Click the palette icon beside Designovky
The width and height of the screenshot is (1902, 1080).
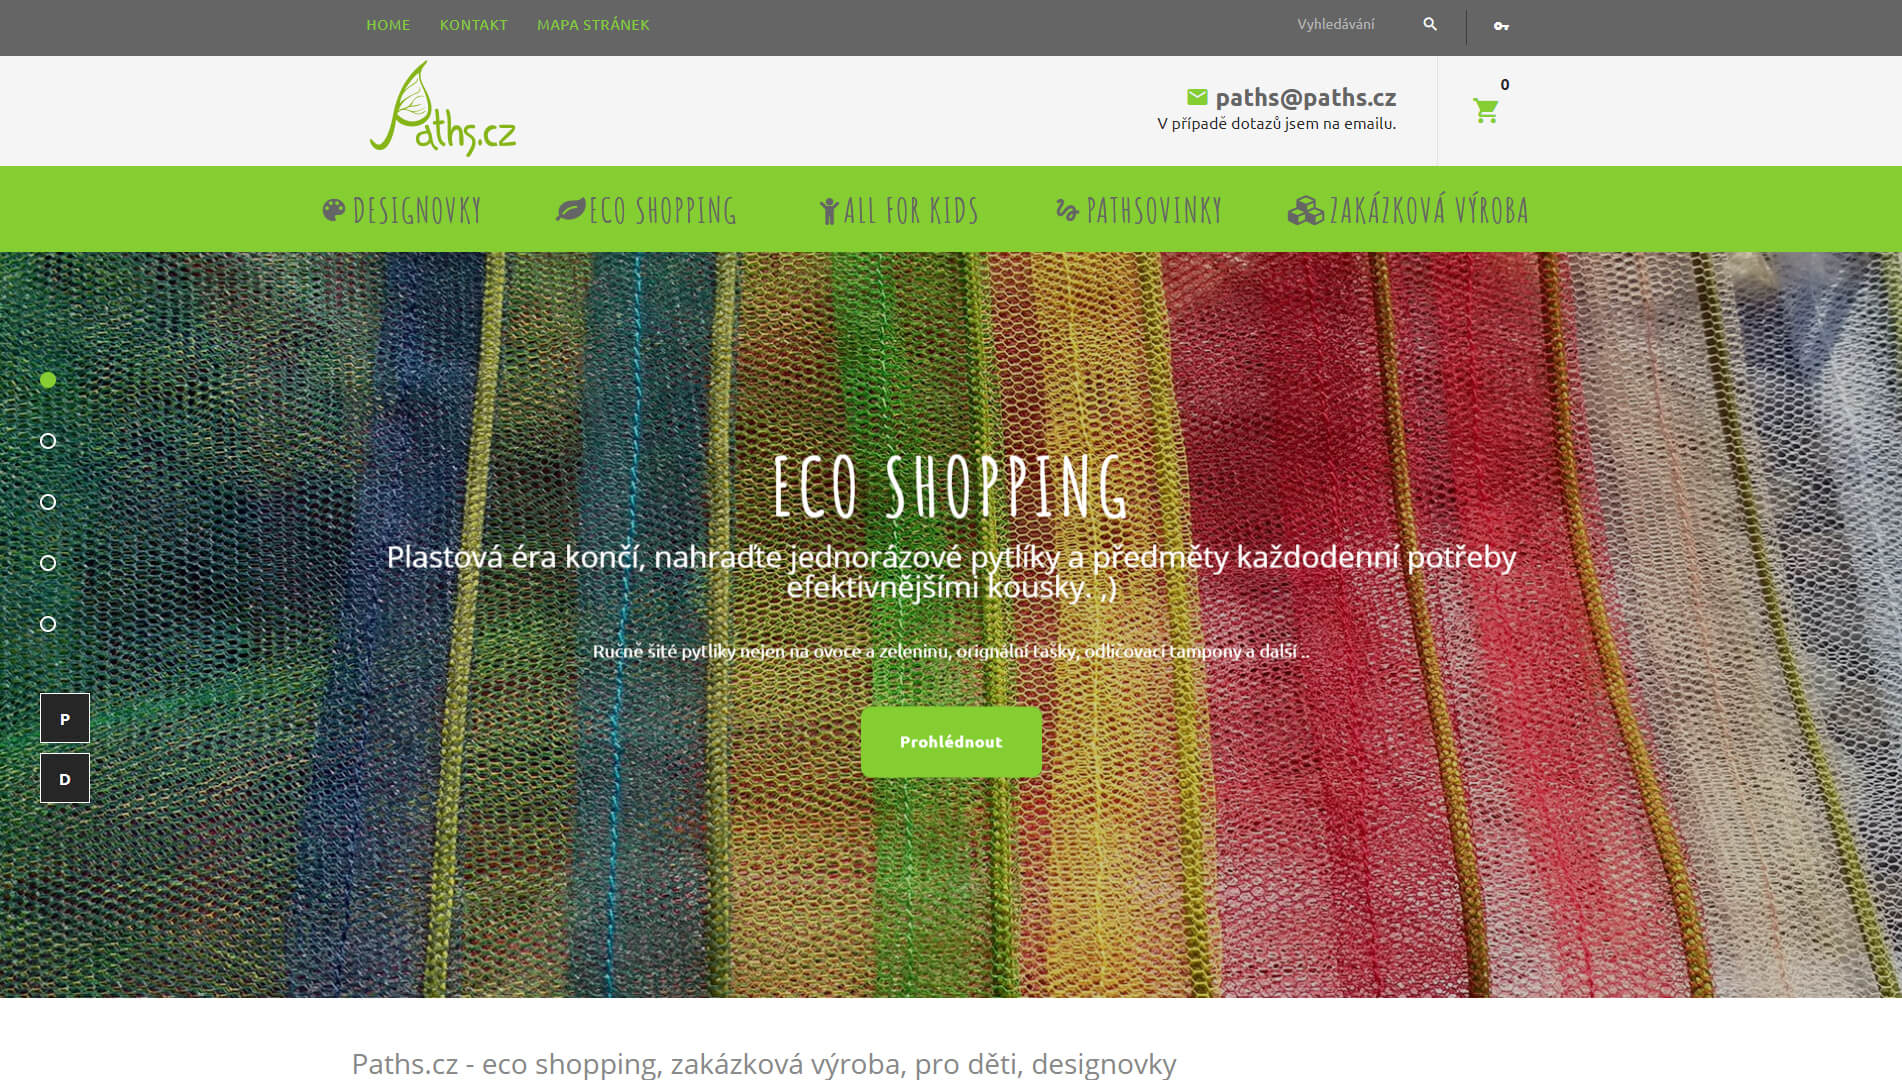click(334, 210)
